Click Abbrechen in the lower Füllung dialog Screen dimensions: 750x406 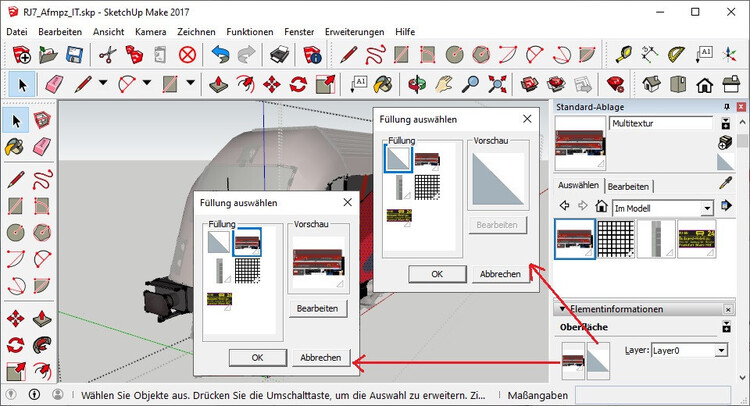pyautogui.click(x=320, y=358)
